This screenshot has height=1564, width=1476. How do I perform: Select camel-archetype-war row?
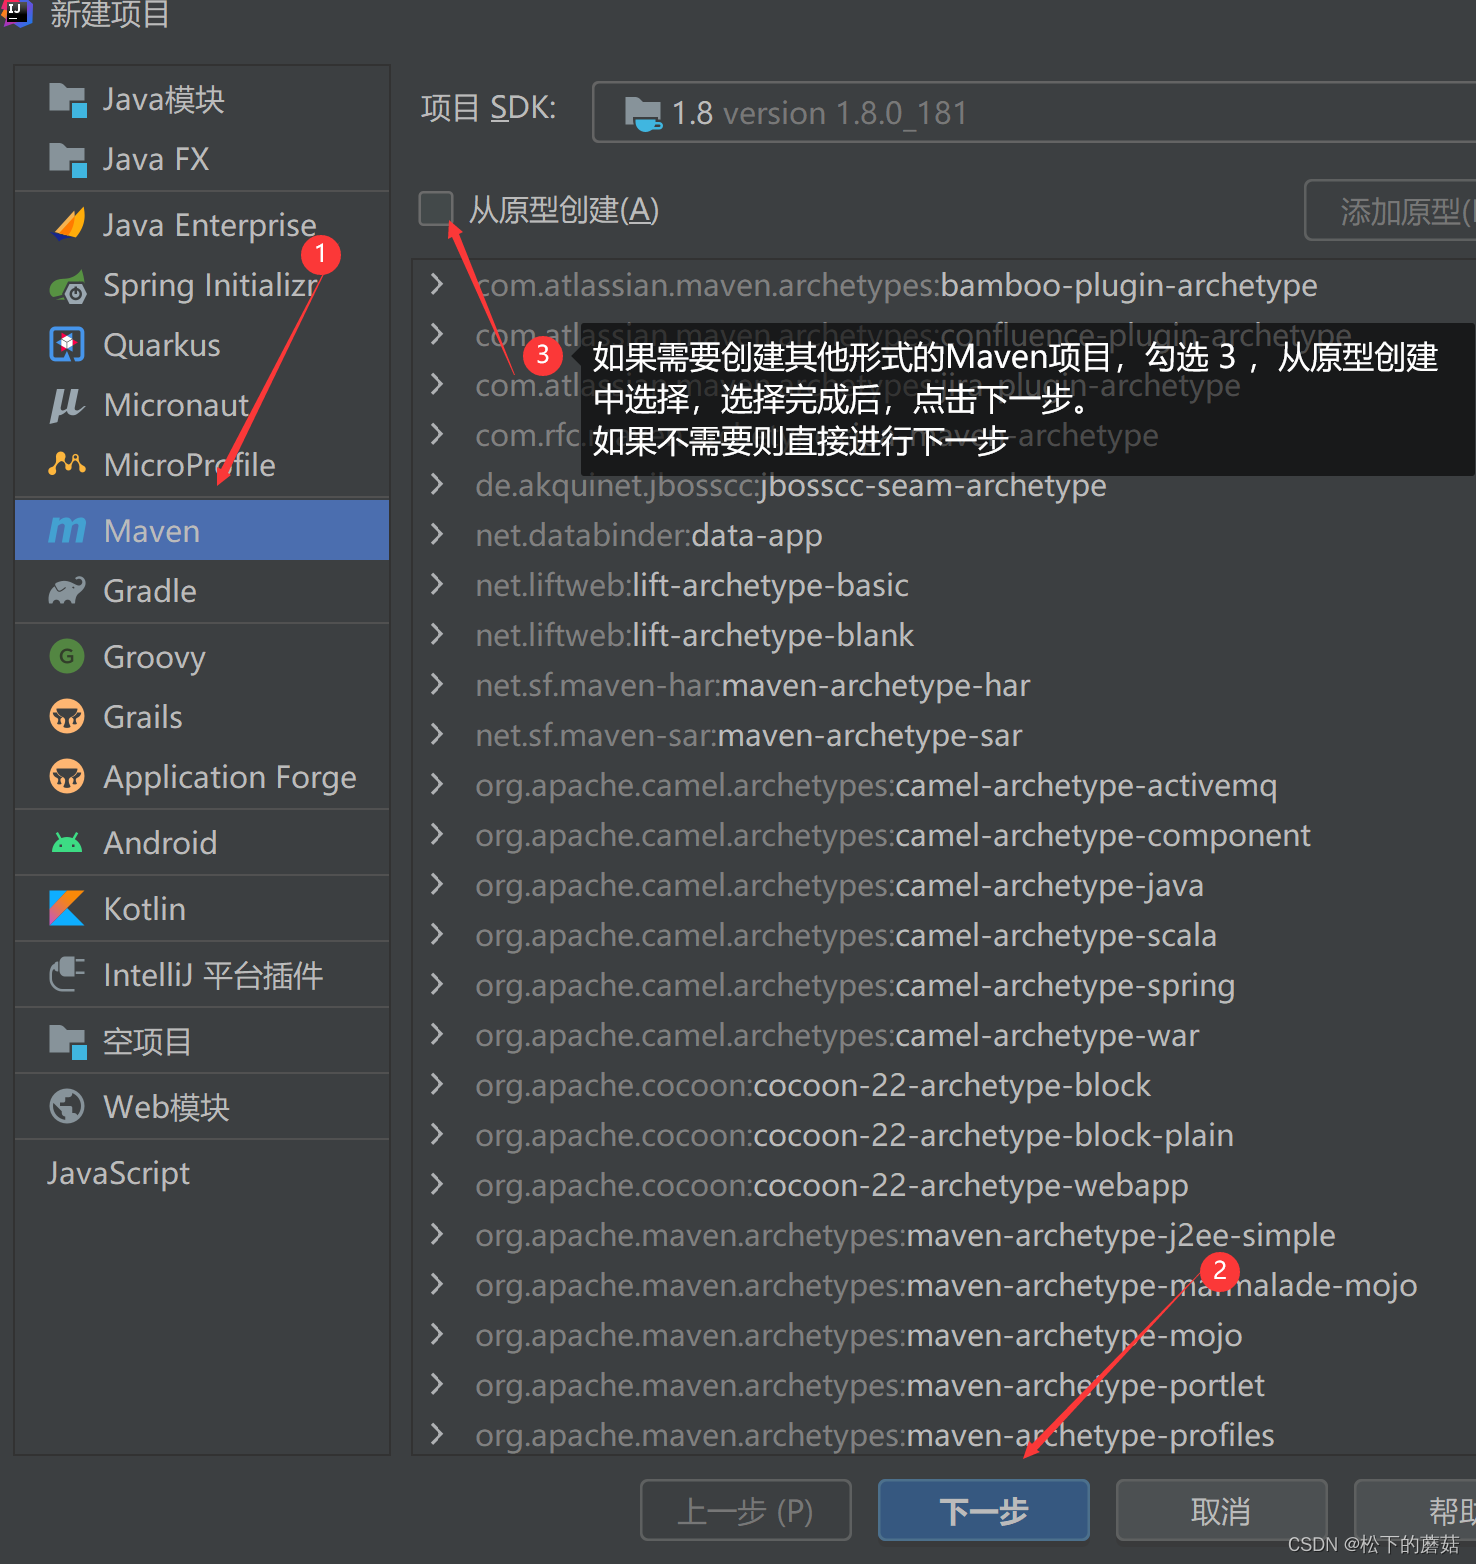[944, 1035]
